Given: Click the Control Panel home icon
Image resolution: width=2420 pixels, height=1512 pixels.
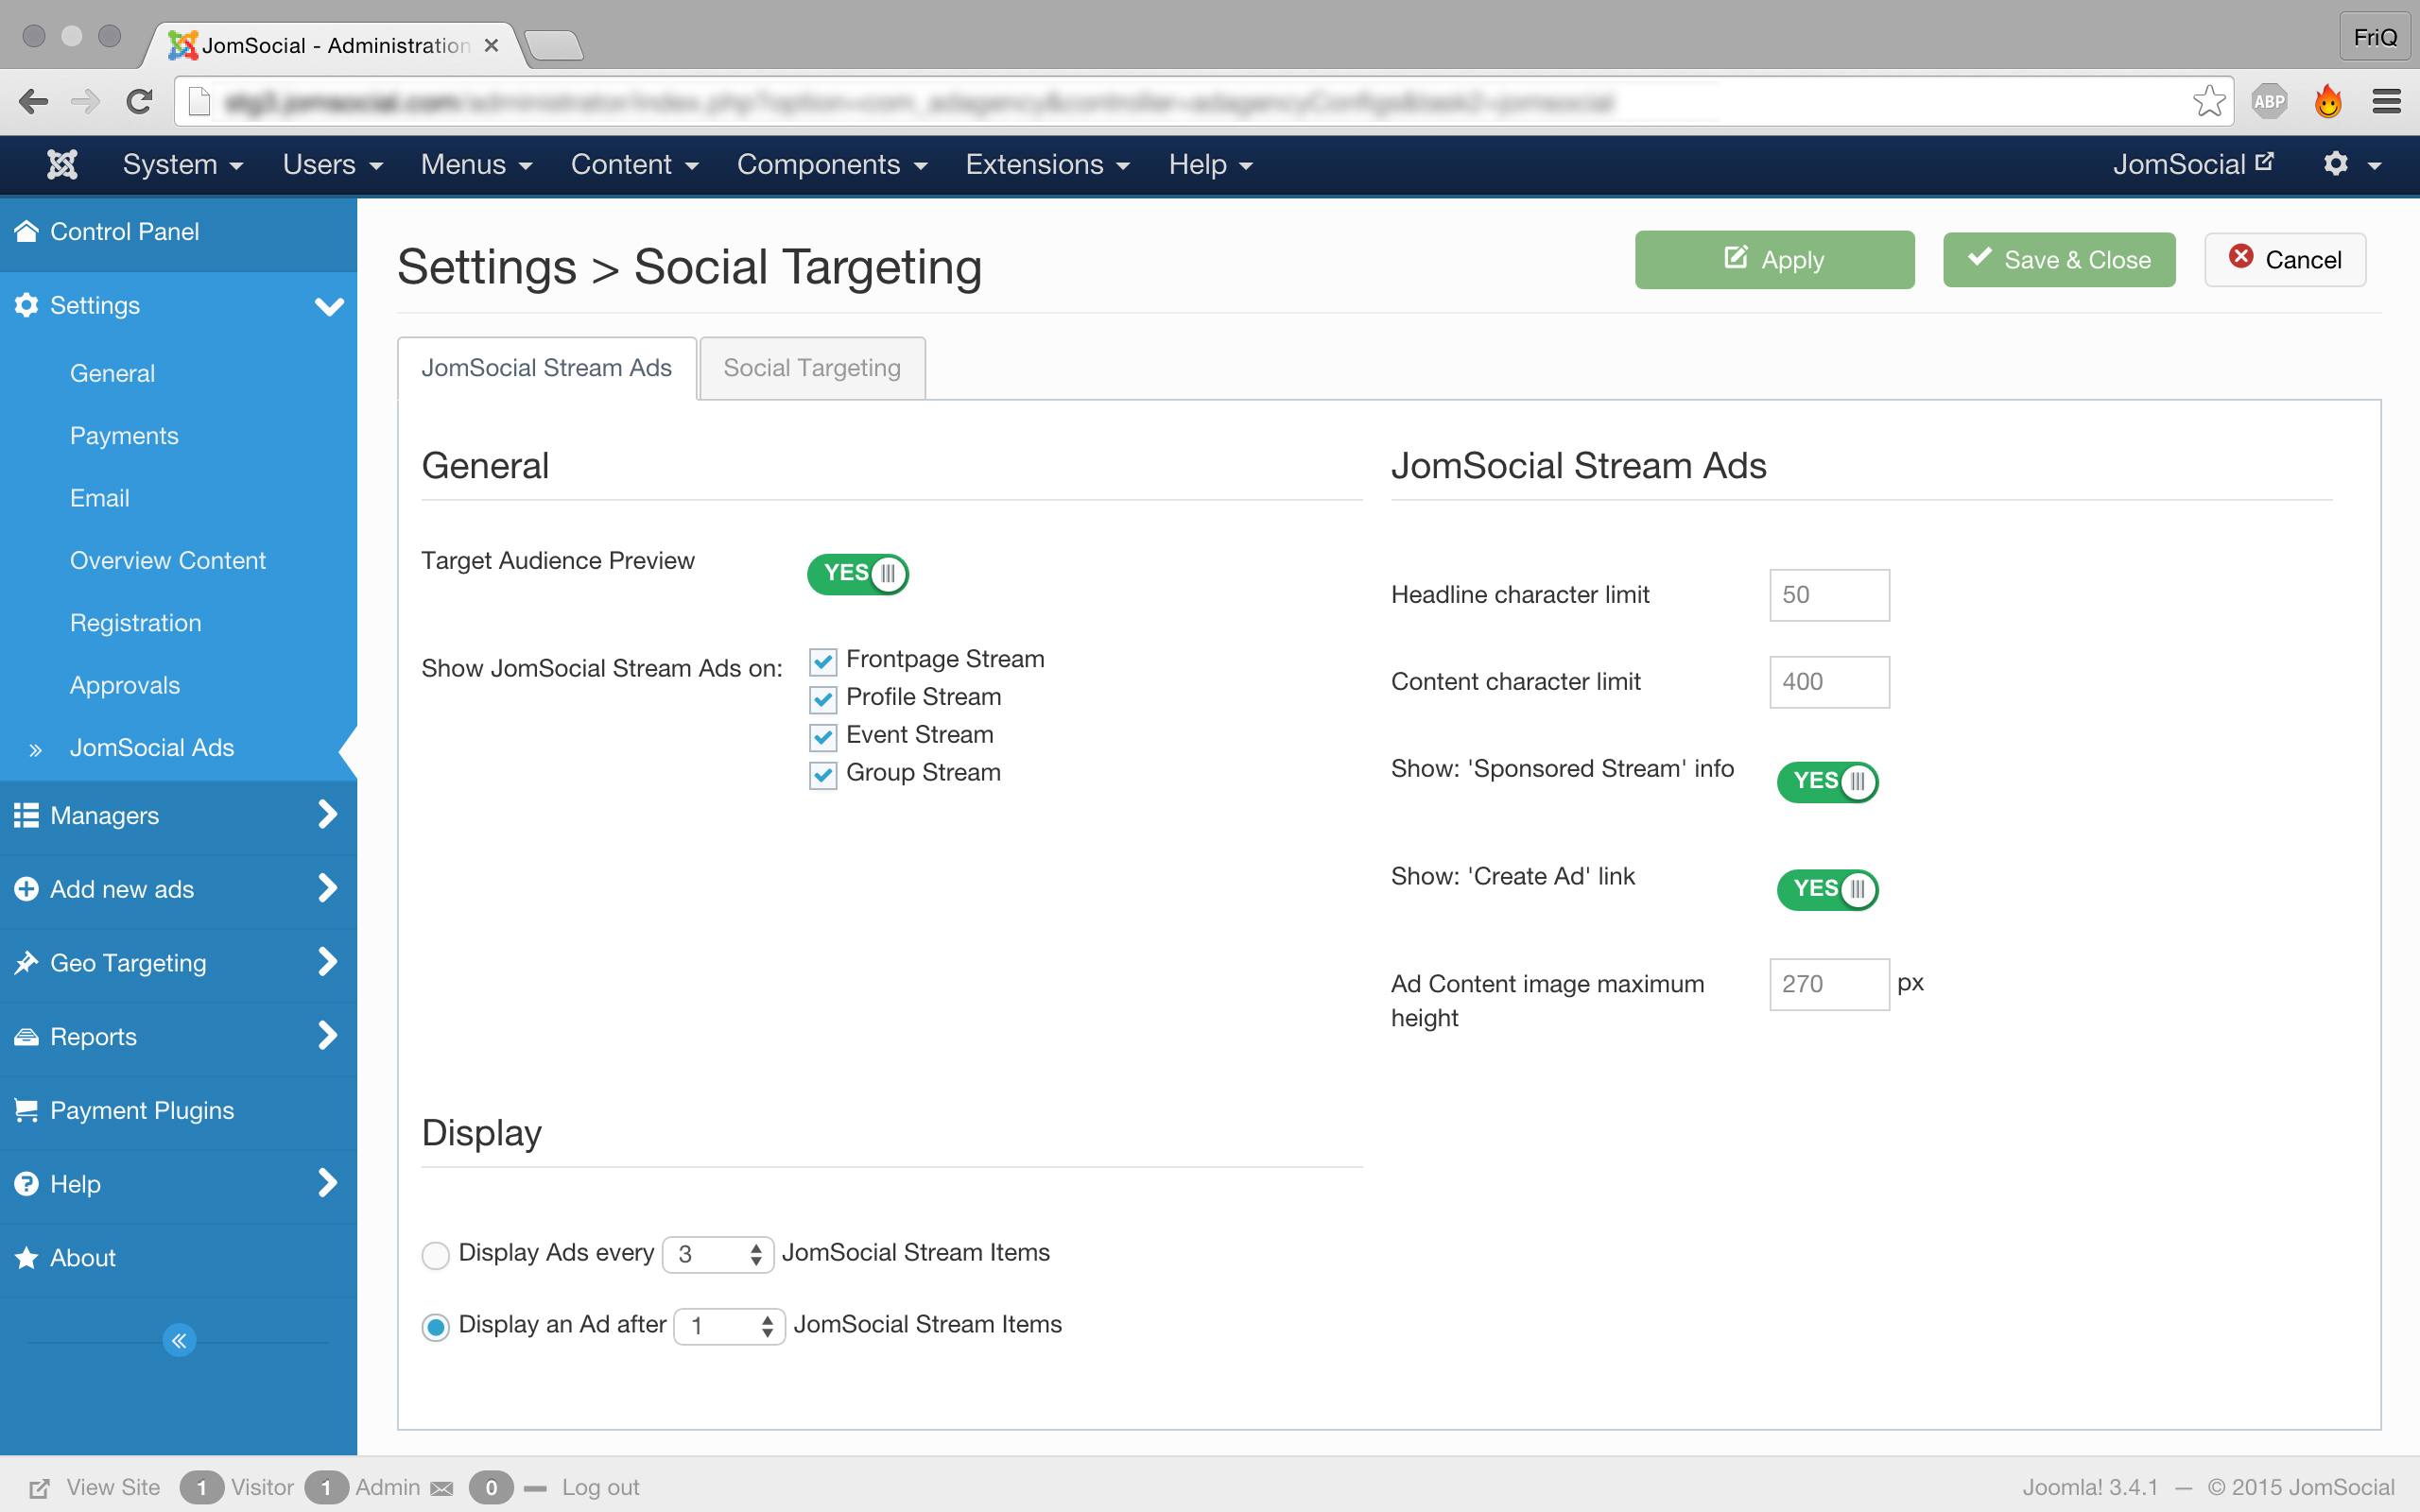Looking at the screenshot, I should click(26, 232).
